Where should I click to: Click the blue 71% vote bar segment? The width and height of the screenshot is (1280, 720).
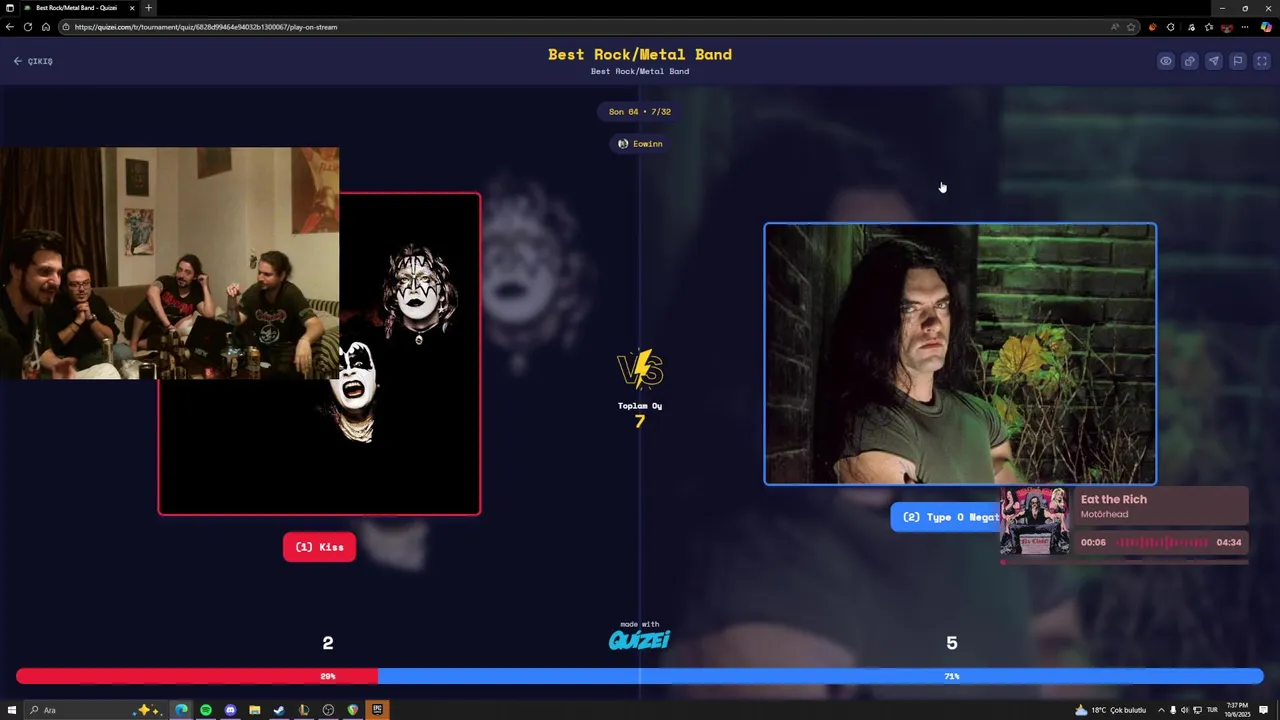pos(821,676)
